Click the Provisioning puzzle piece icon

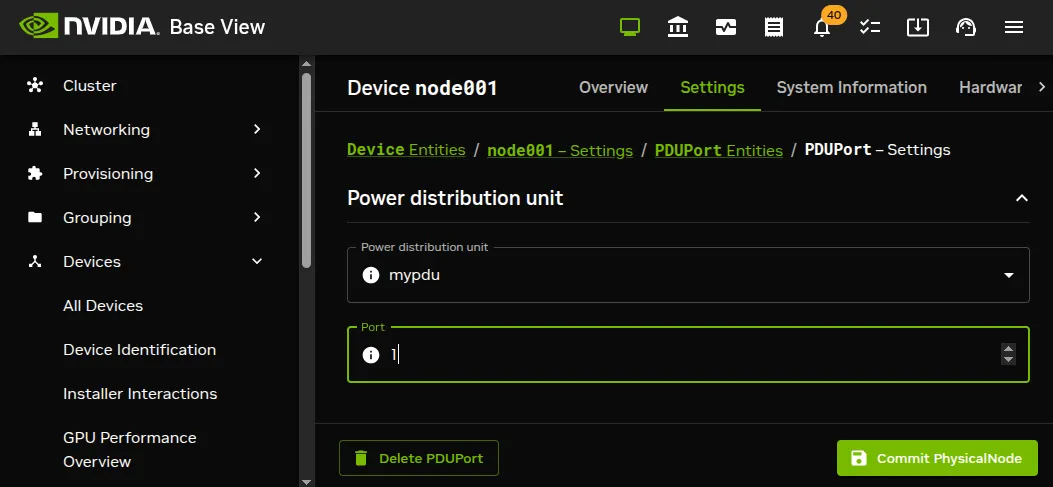35,173
